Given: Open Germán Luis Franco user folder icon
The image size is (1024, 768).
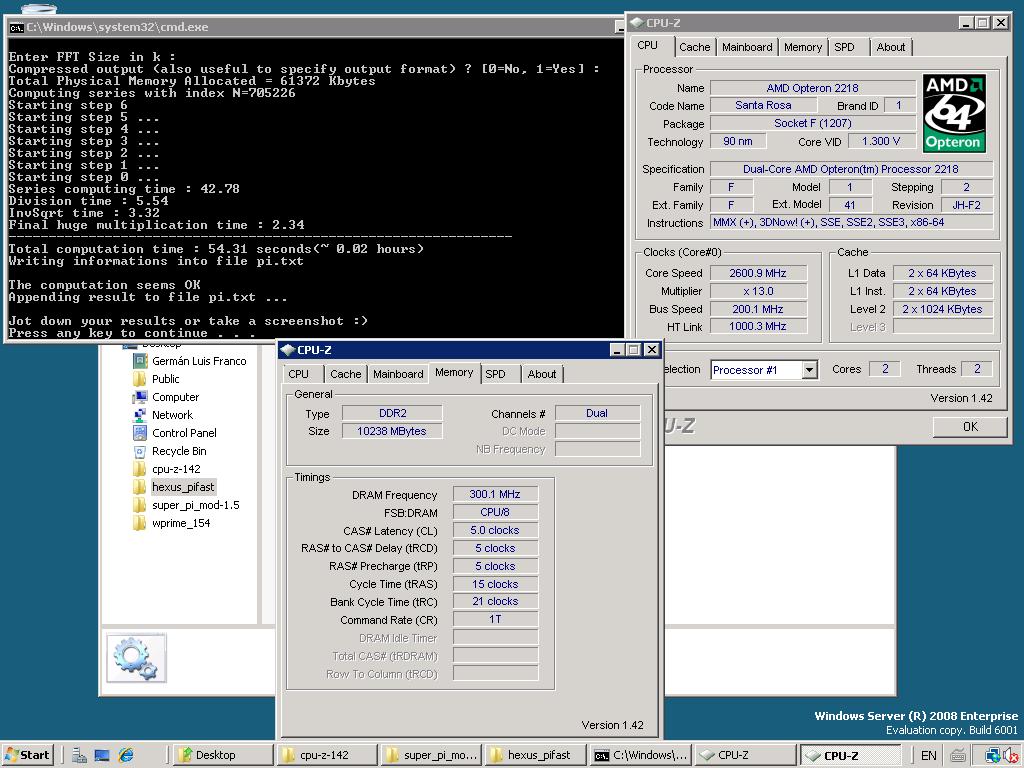Looking at the screenshot, I should pos(140,361).
